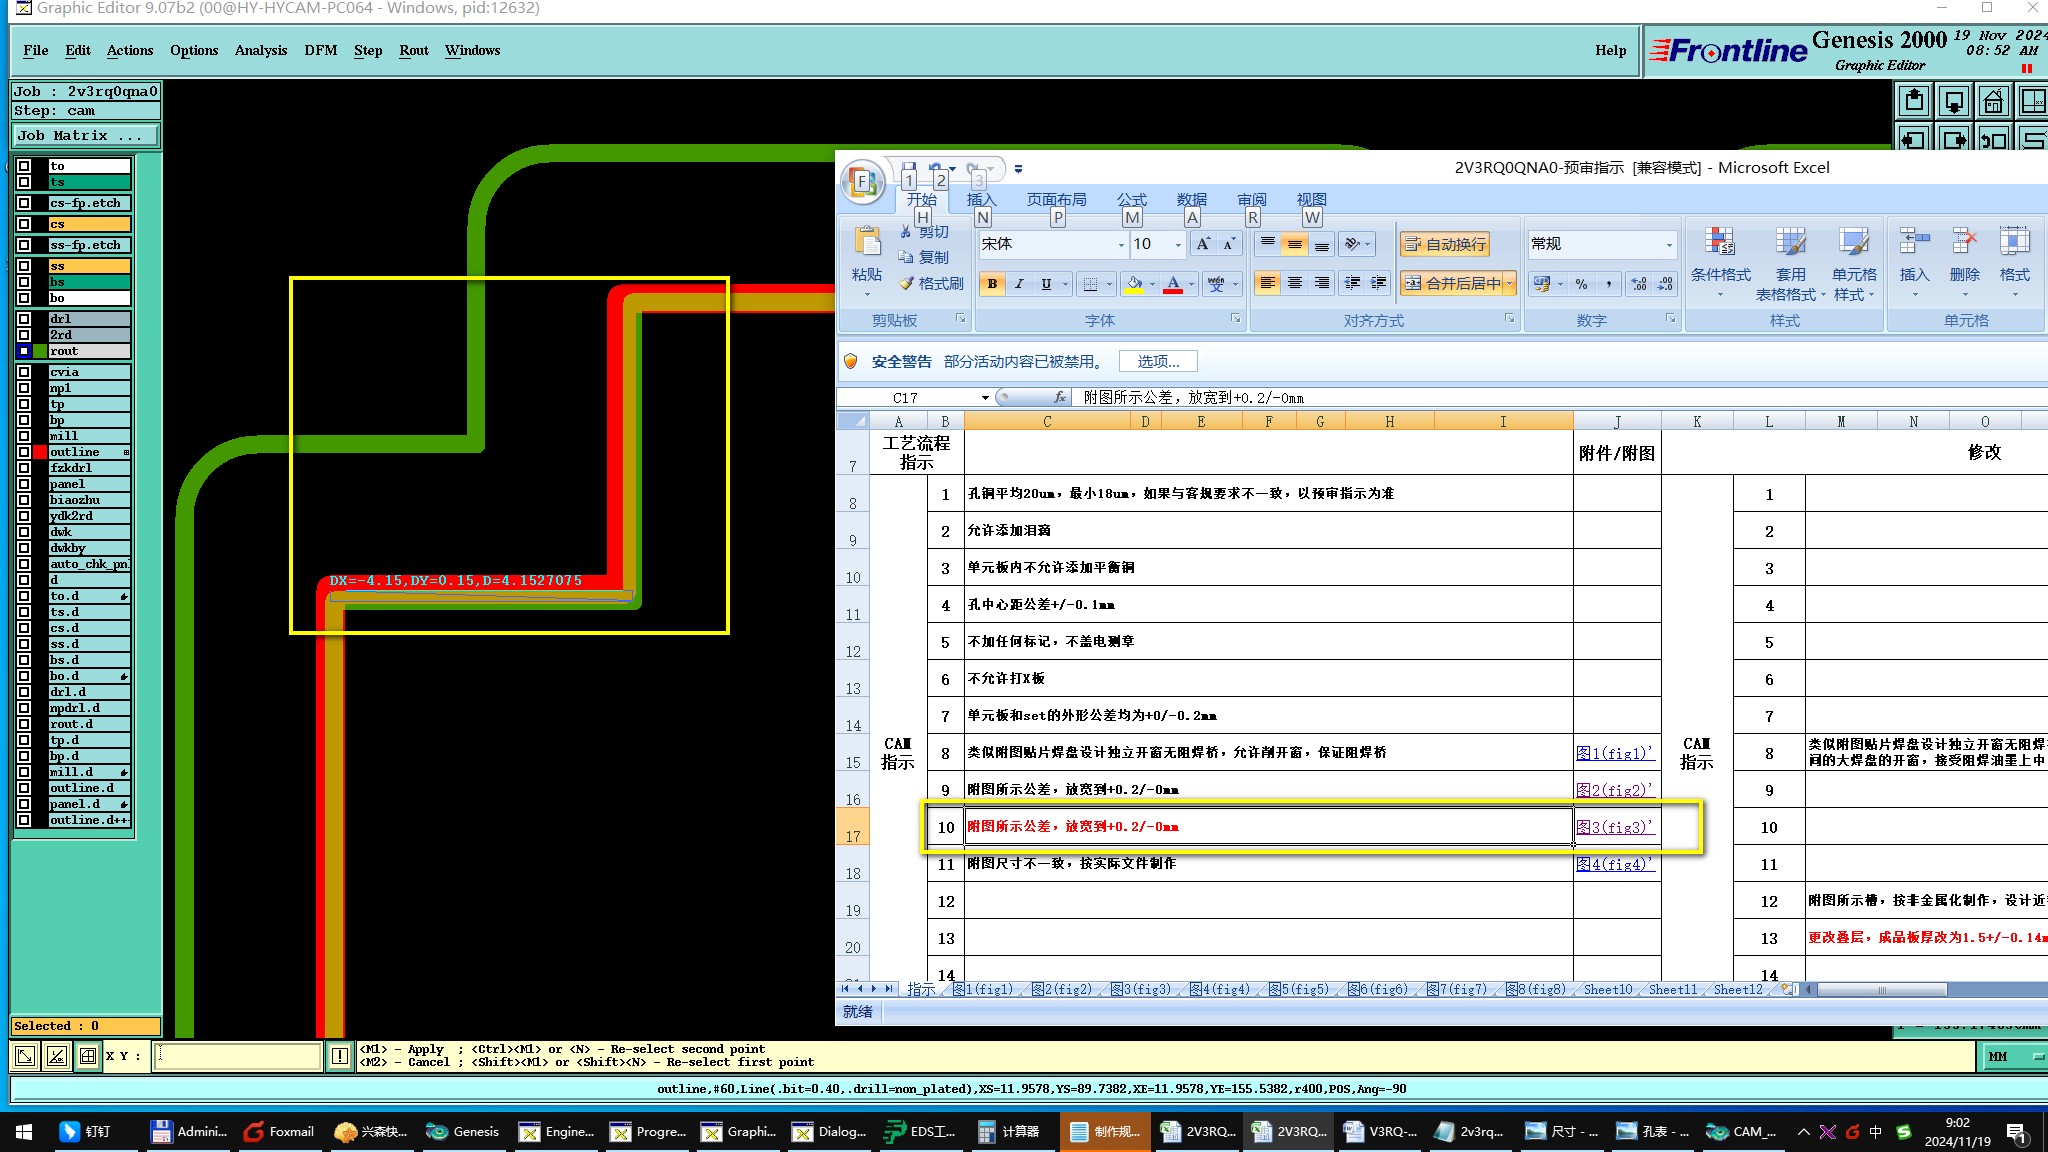Expand the number format dropdown (常规)
The width and height of the screenshot is (2048, 1152).
point(1668,244)
